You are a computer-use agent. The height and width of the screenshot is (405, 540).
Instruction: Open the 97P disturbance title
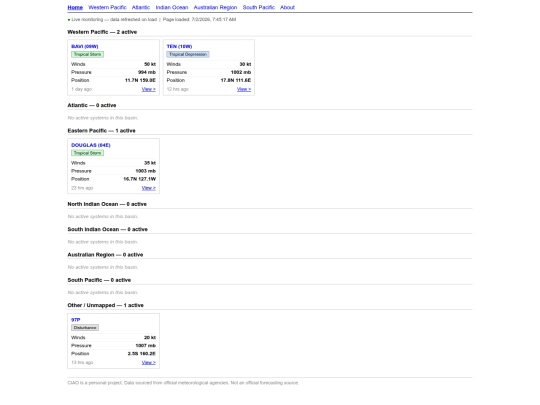click(76, 320)
